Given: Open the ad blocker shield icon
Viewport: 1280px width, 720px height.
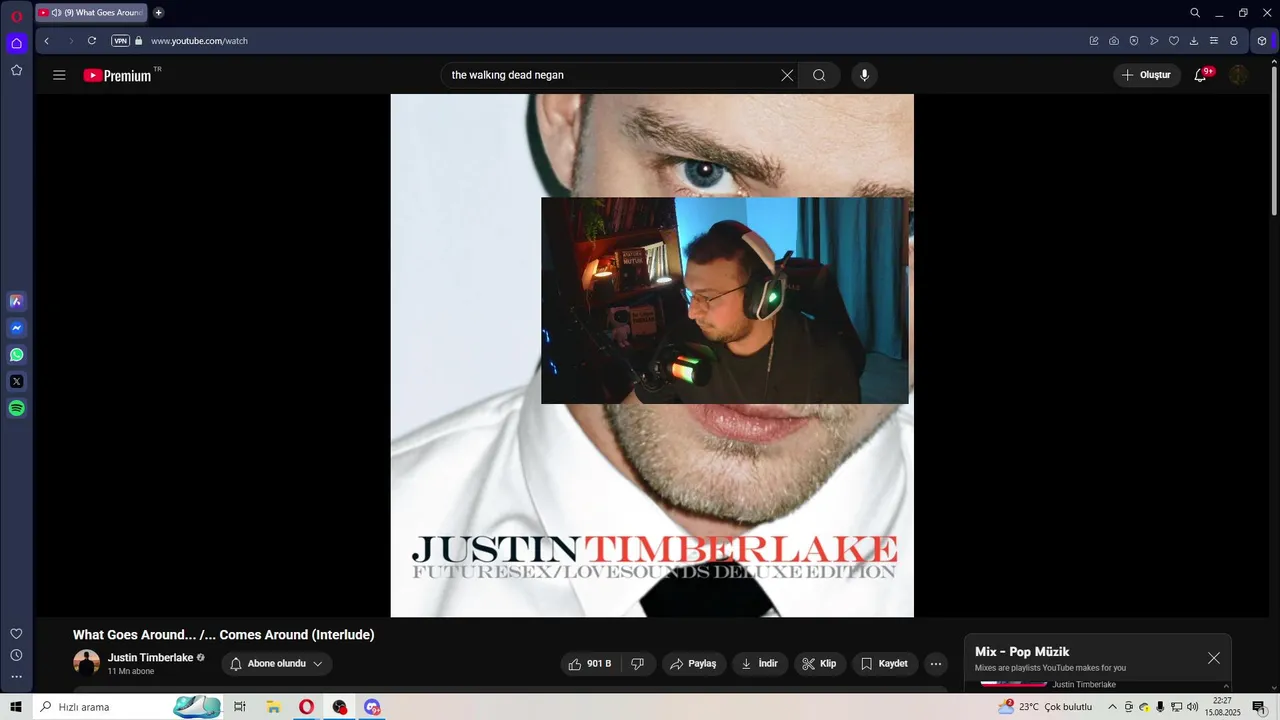Looking at the screenshot, I should click(1134, 41).
